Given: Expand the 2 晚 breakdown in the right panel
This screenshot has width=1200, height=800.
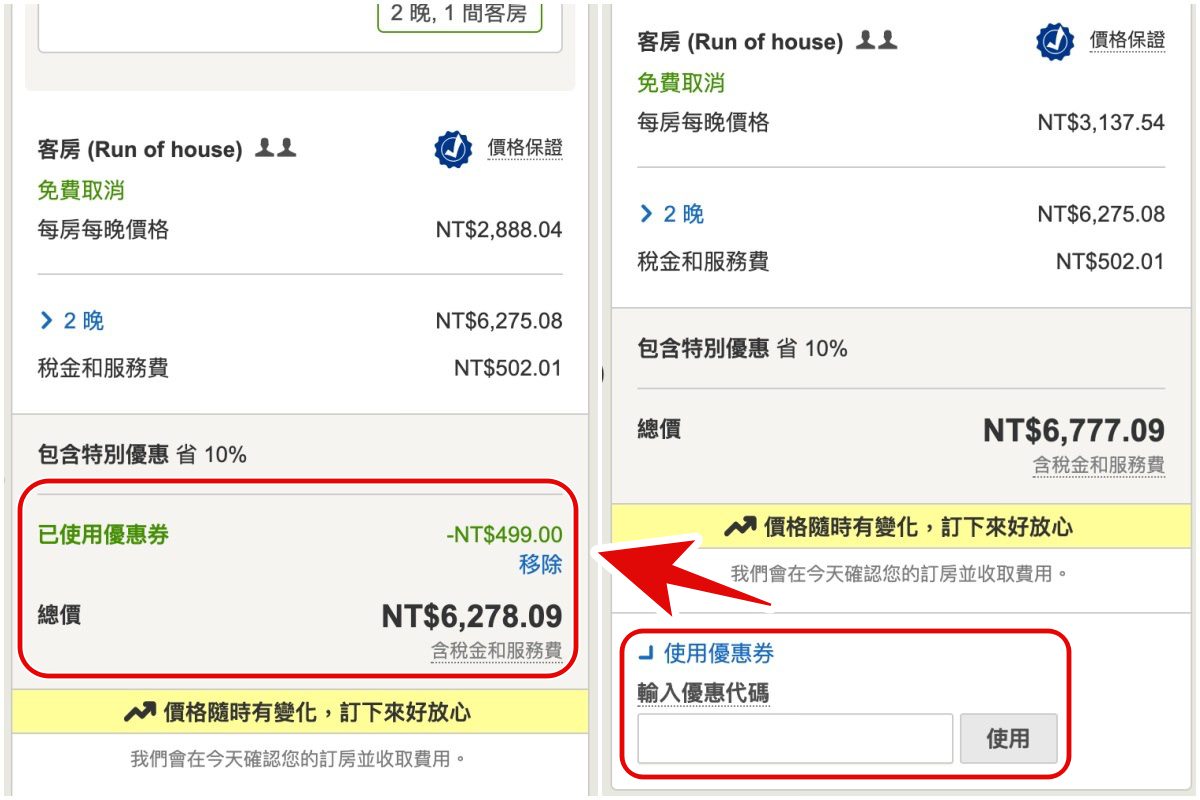Looking at the screenshot, I should tap(671, 214).
